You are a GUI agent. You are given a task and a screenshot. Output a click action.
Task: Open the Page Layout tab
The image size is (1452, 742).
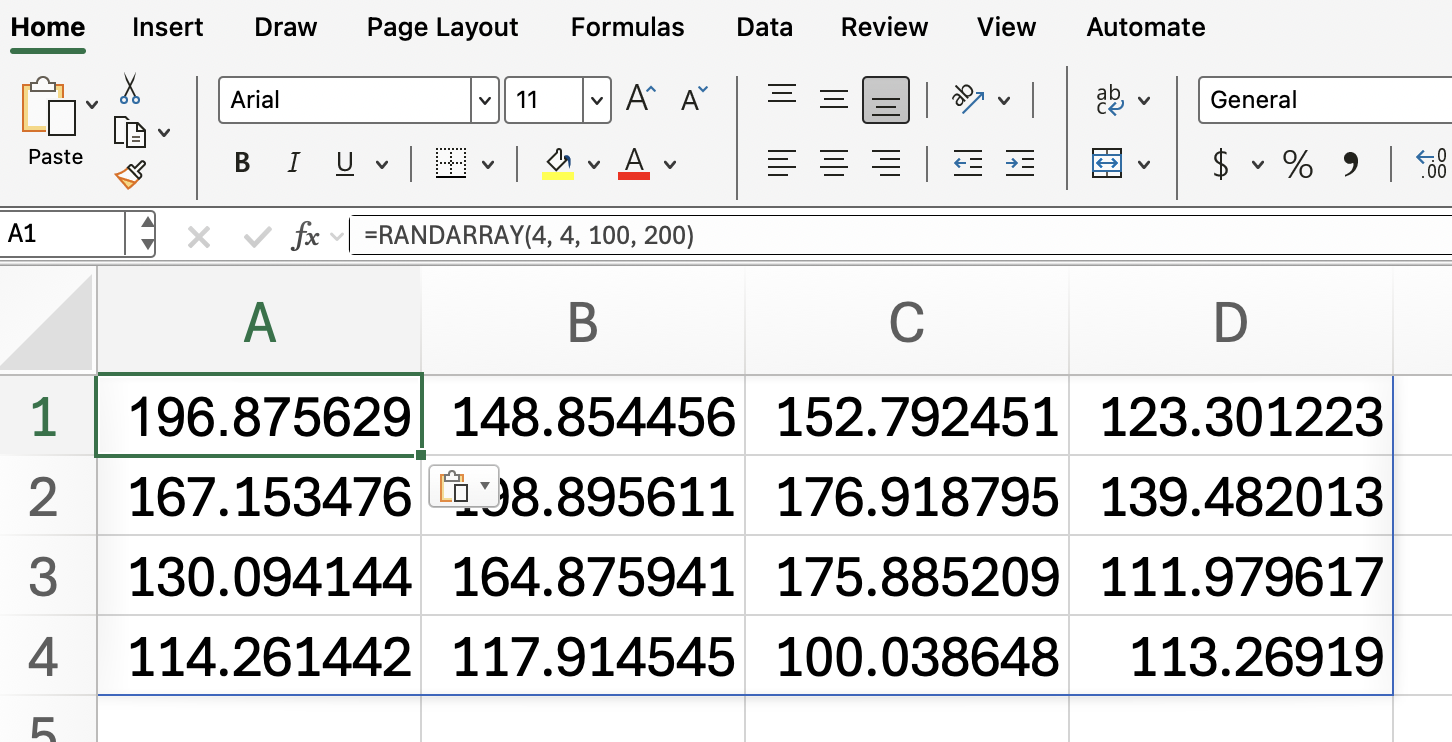click(x=442, y=27)
